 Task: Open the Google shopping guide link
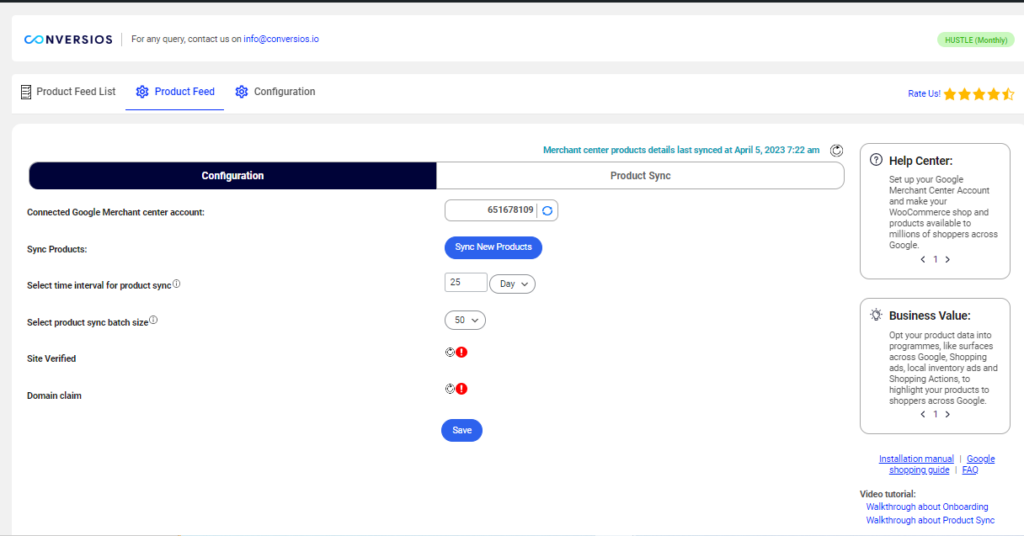(942, 464)
